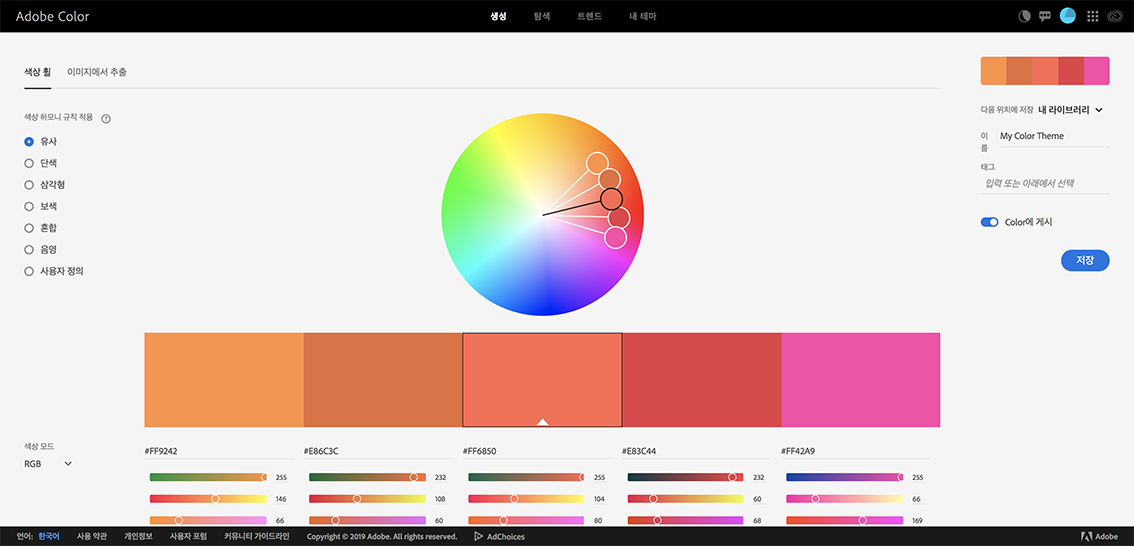This screenshot has width=1134, height=546.
Task: Select the large #E86C3C swatch
Action: (383, 380)
